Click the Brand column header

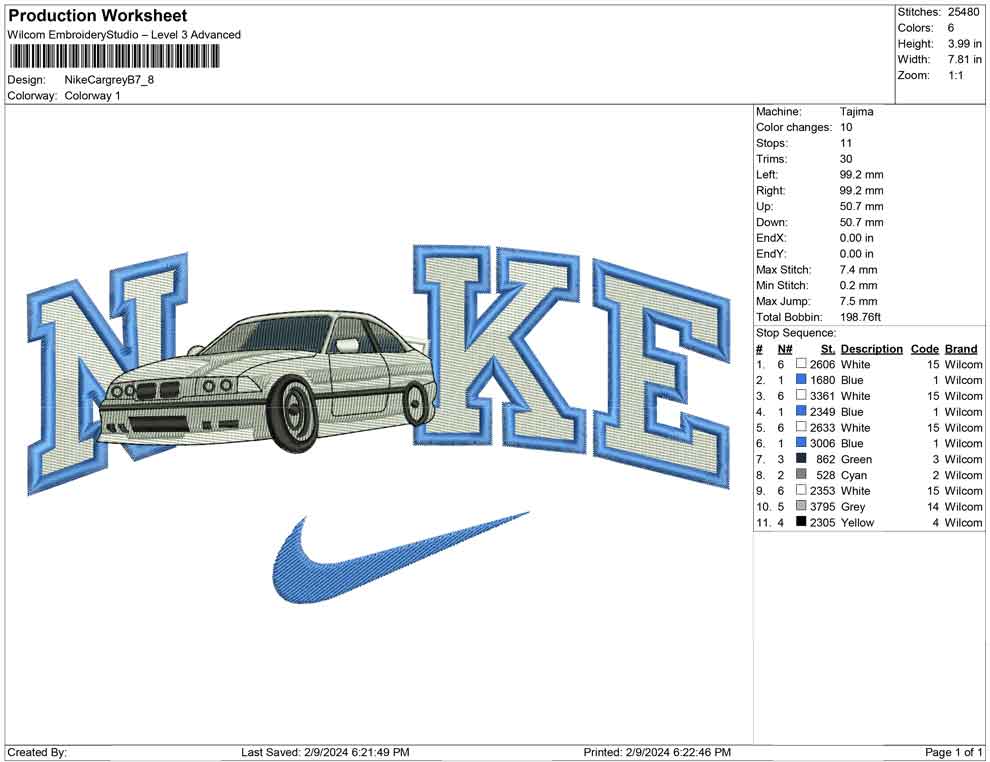(x=960, y=349)
